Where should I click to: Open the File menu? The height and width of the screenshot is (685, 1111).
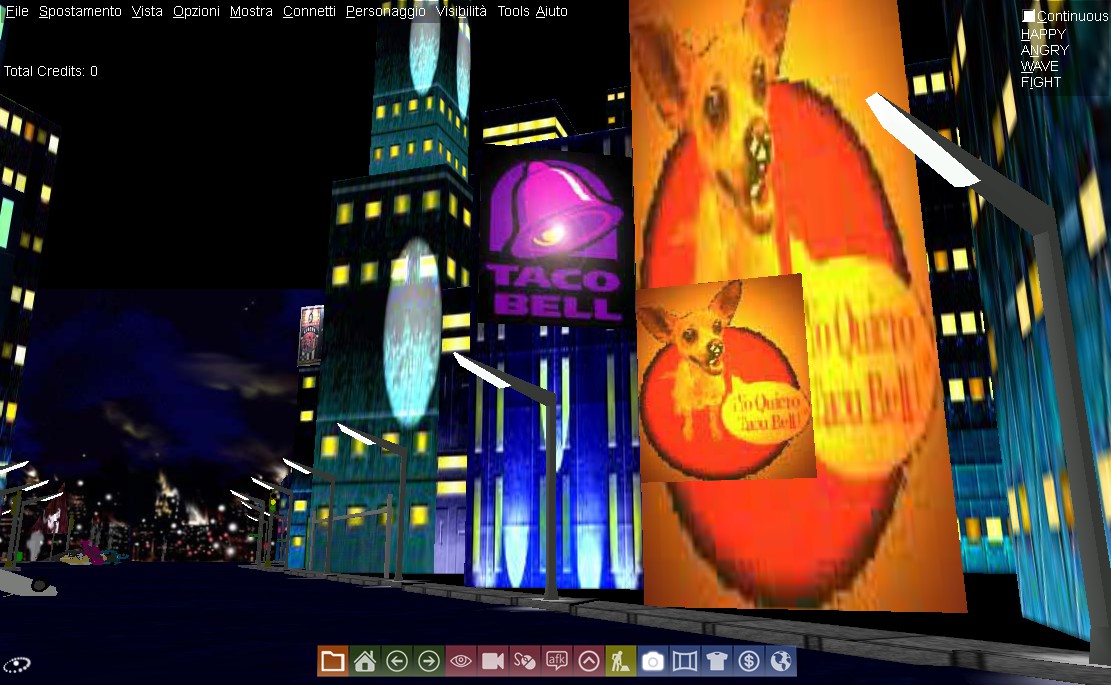pos(17,12)
